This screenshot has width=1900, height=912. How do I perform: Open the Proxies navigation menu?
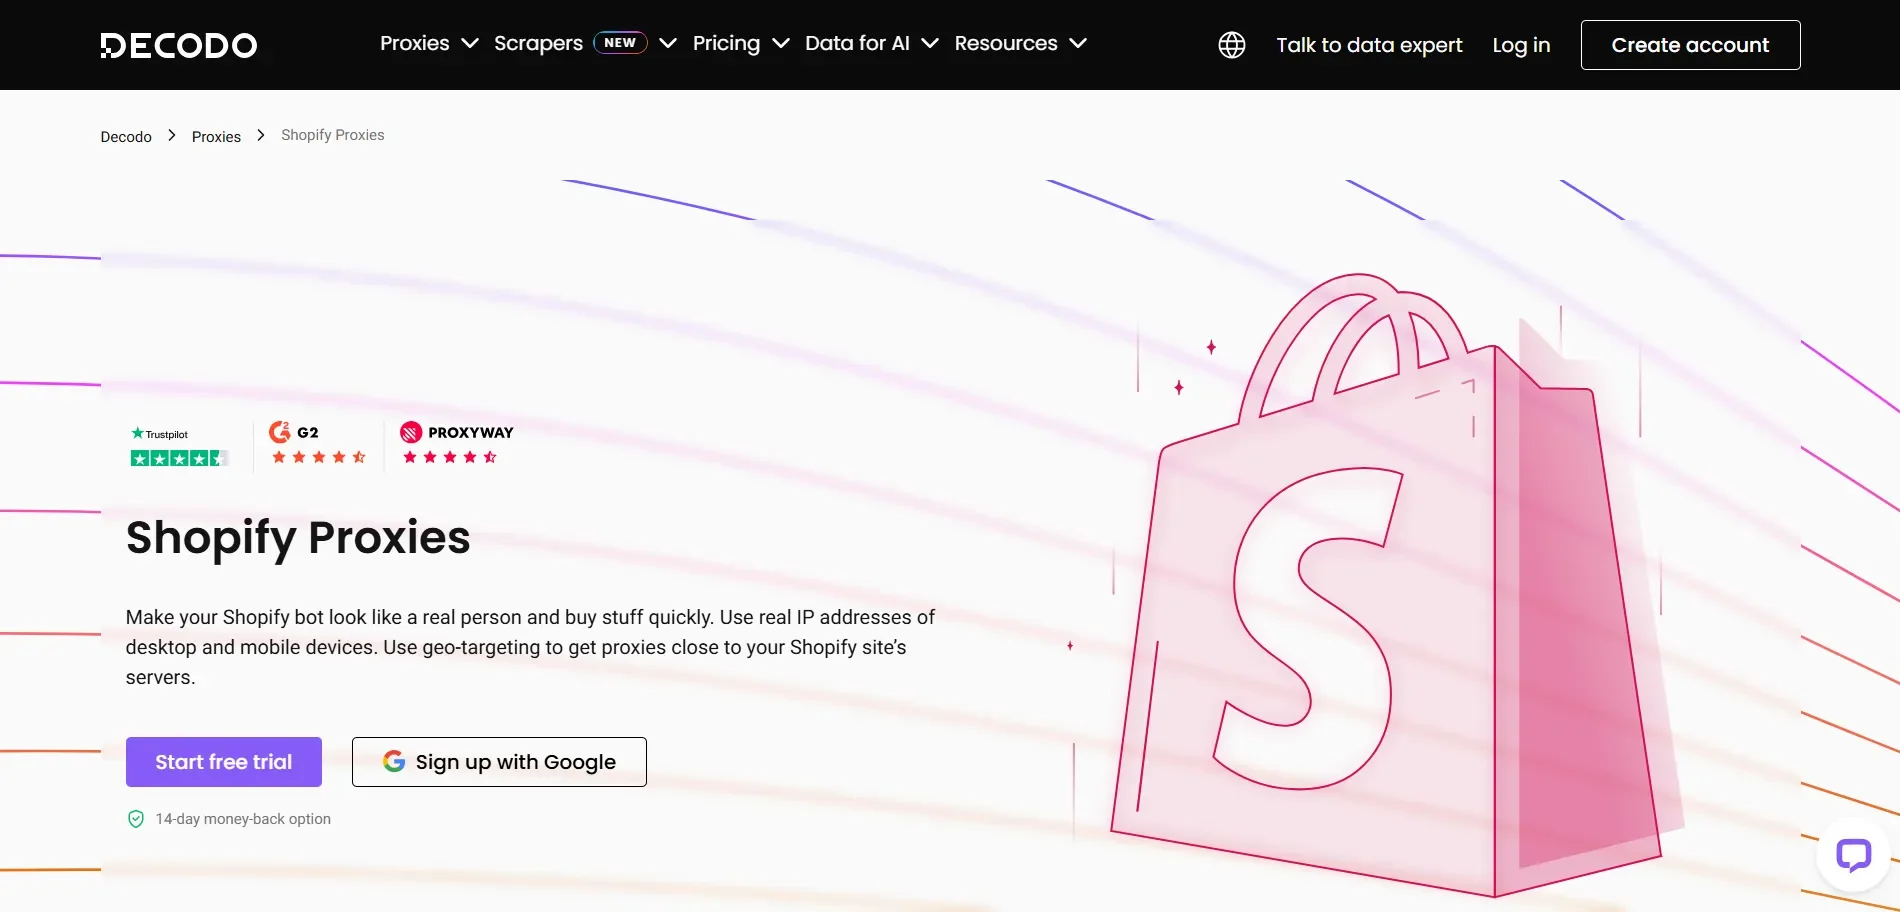point(414,43)
